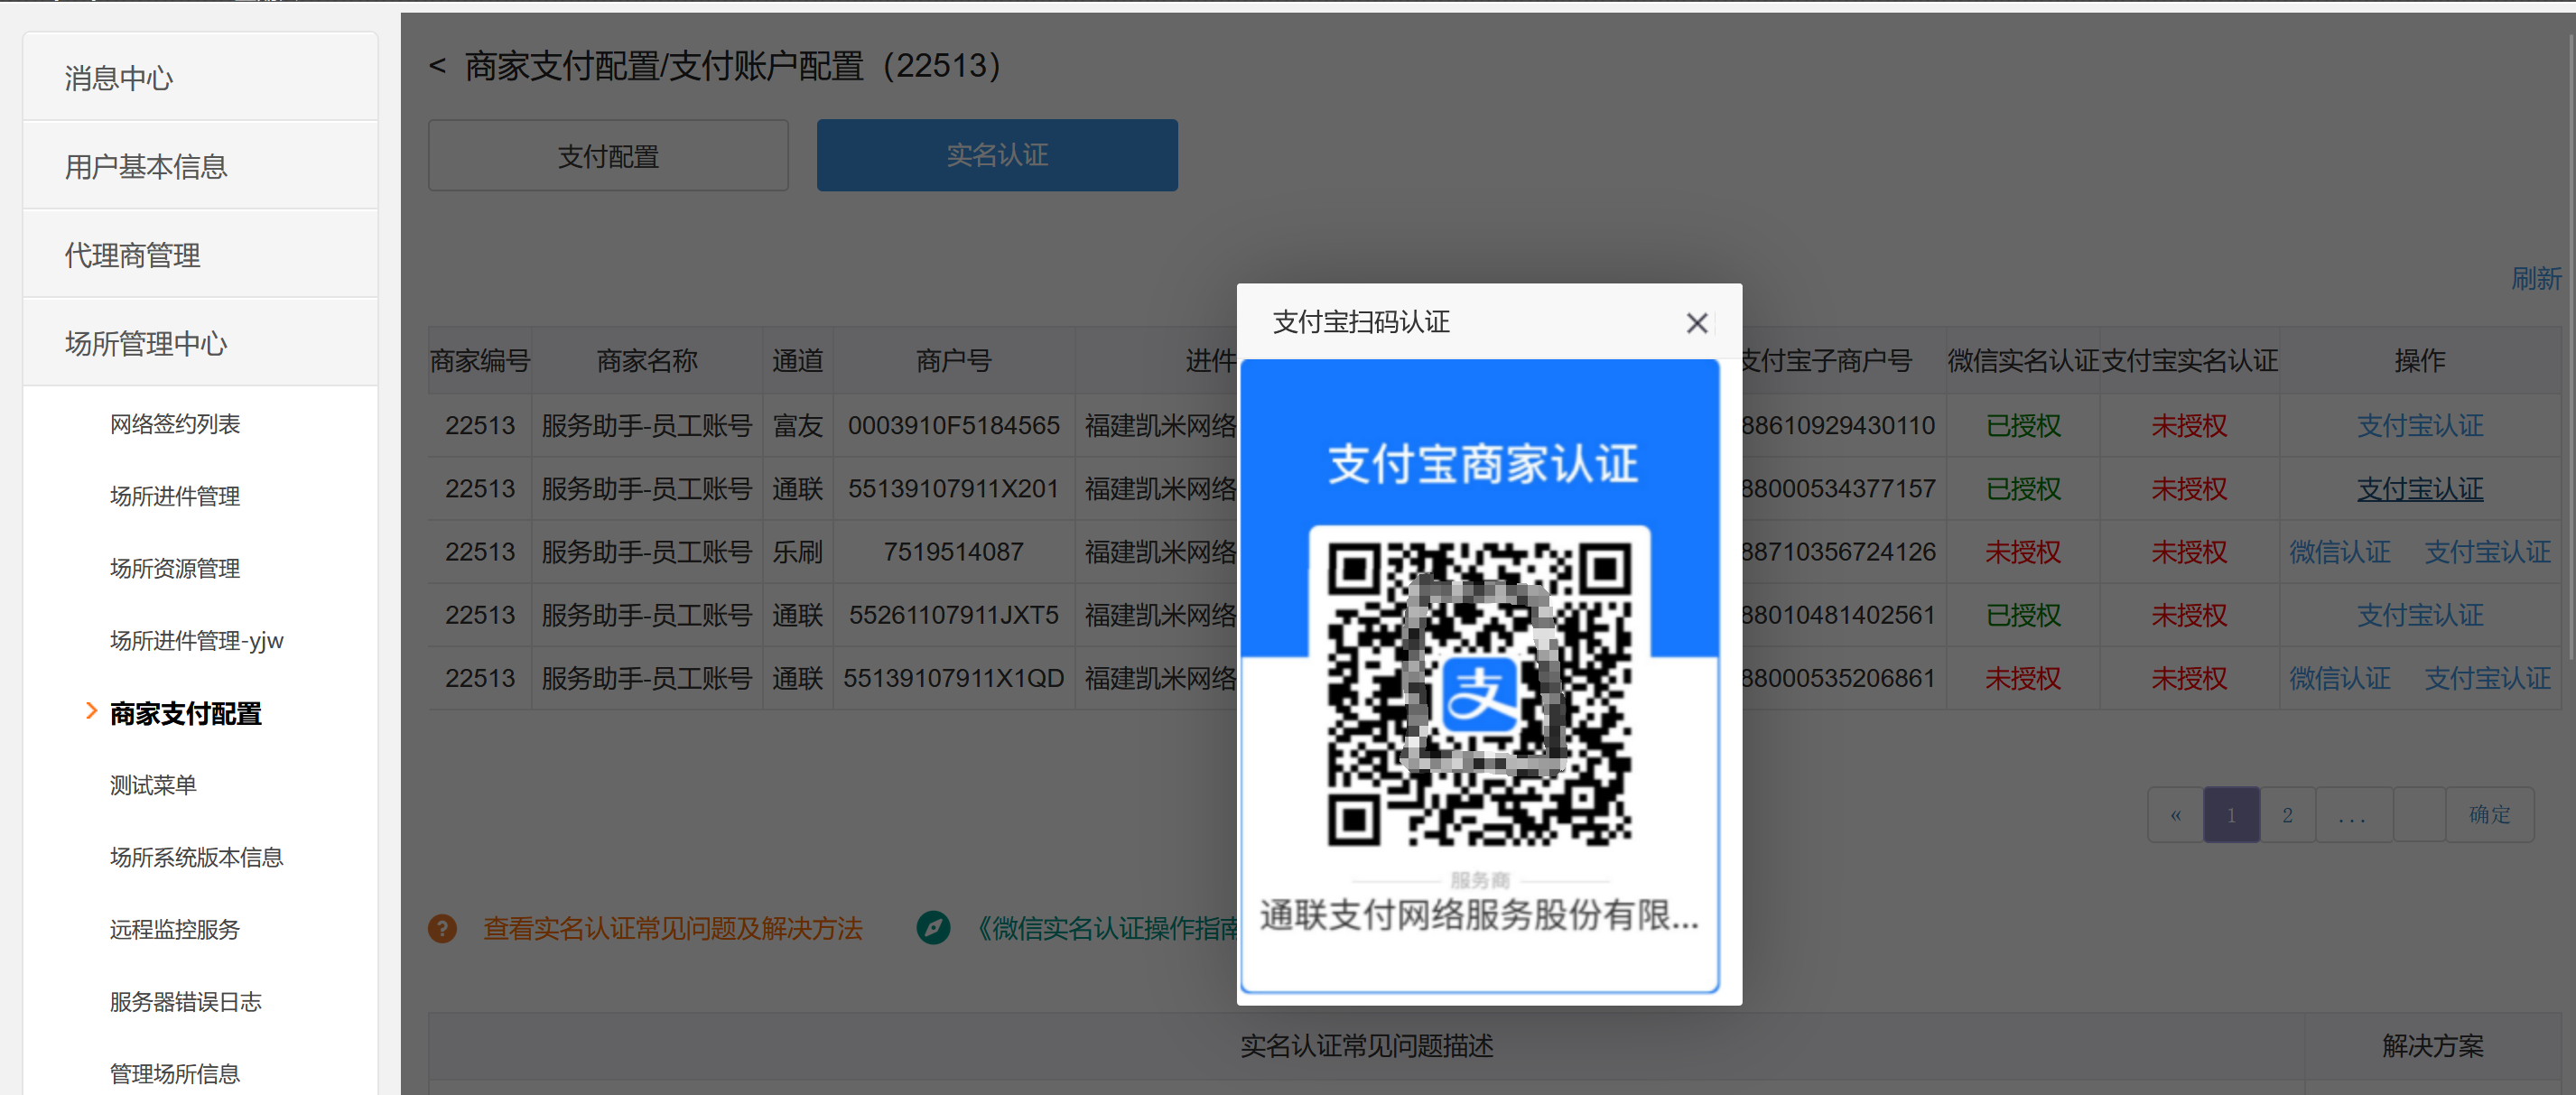The image size is (2576, 1095).
Task: Click 未授权 WeChat status in 乐刷 row
Action: 2022,552
